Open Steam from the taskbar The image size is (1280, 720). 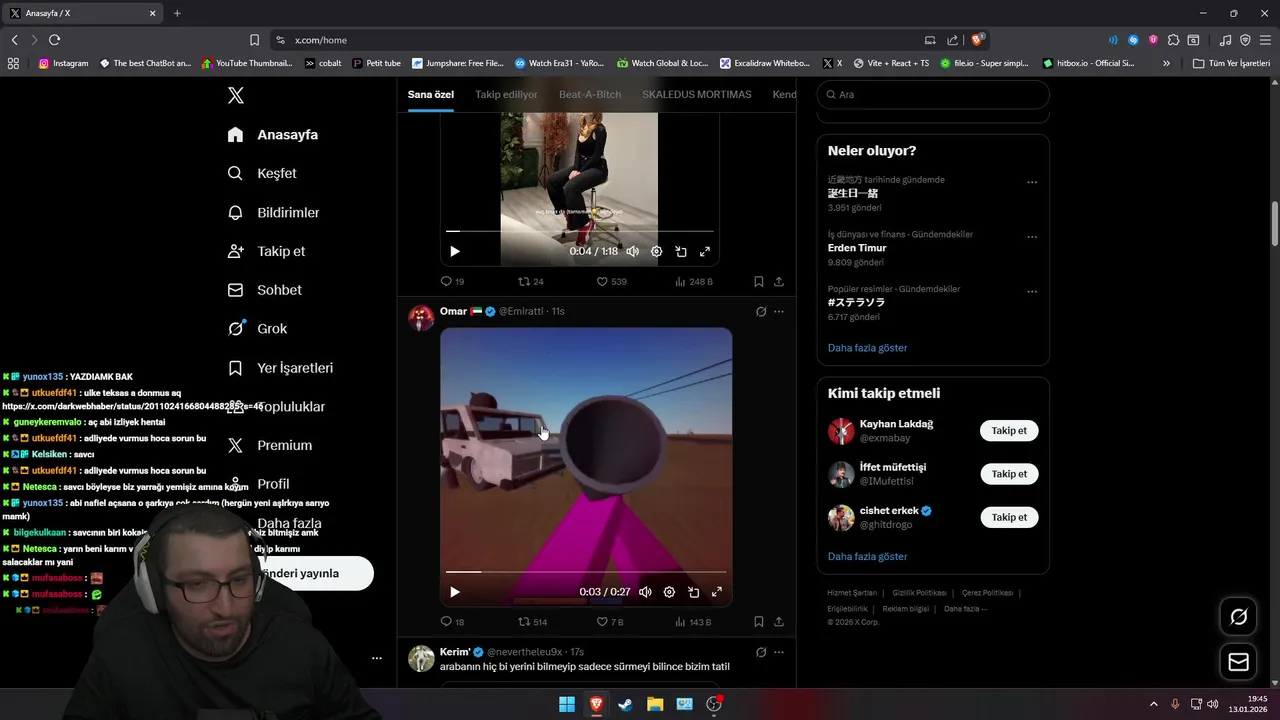tap(625, 704)
